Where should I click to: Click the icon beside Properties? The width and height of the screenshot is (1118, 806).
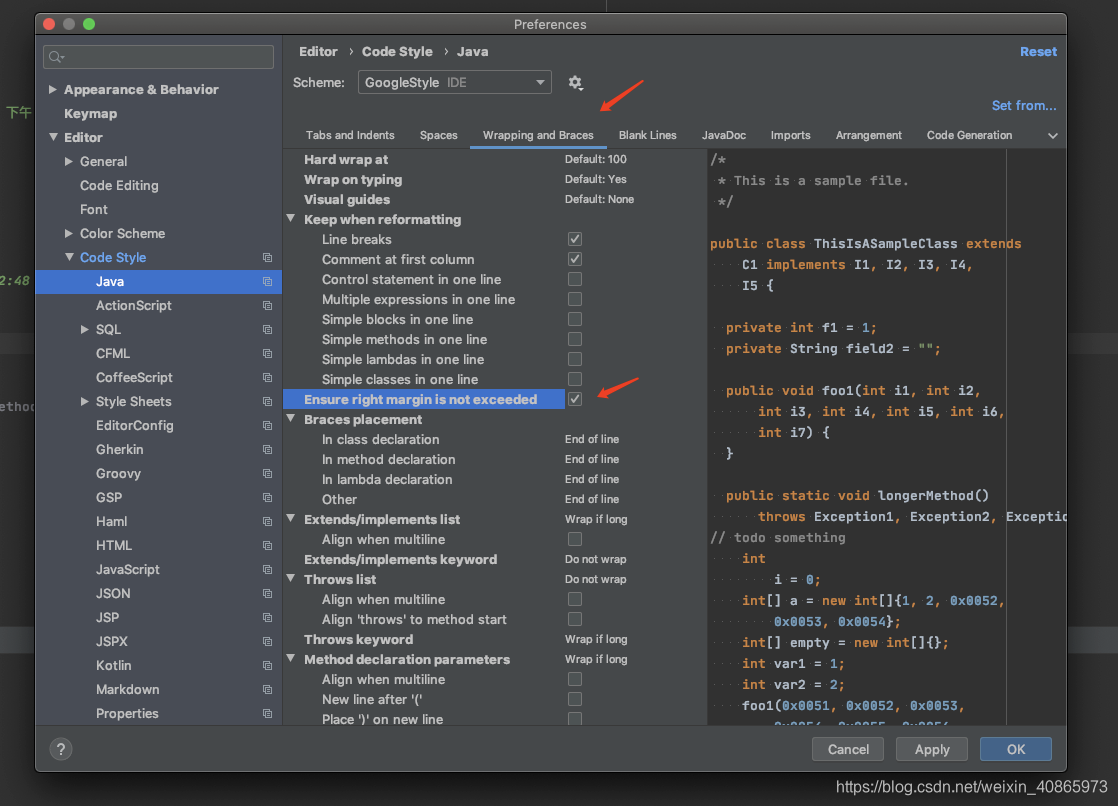point(267,713)
